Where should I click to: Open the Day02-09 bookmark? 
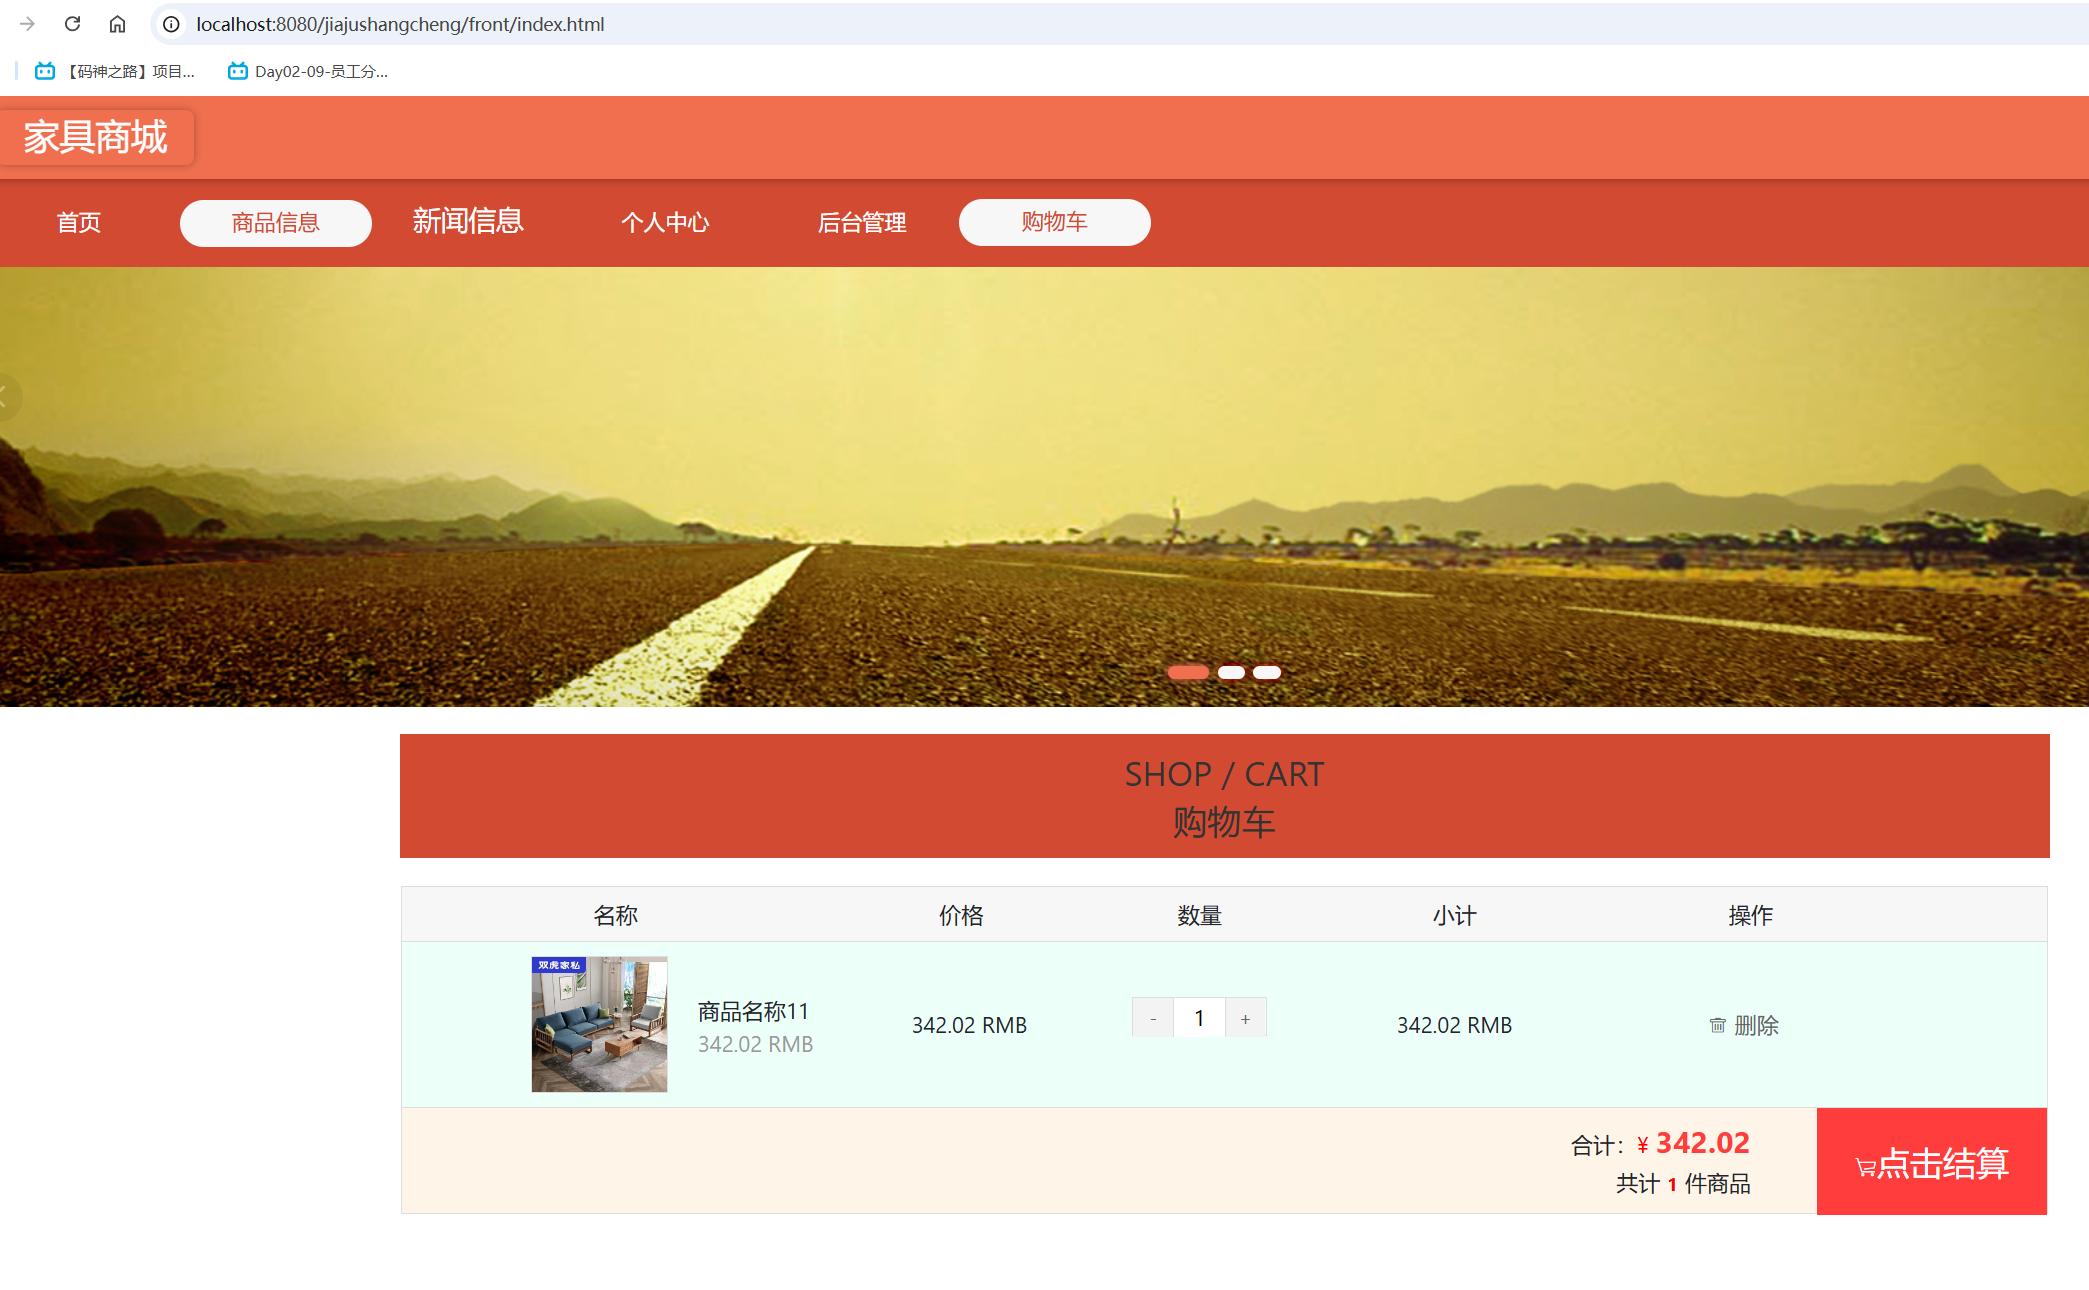pyautogui.click(x=308, y=71)
